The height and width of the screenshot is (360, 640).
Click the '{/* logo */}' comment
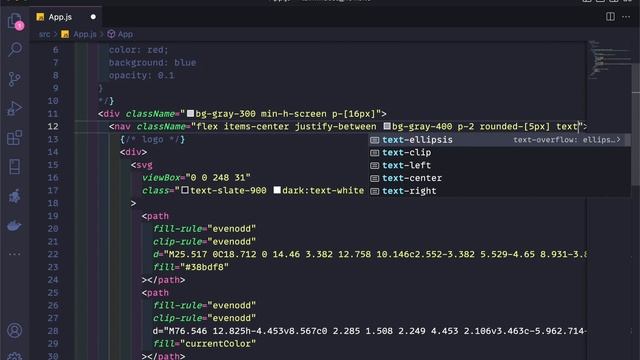(x=152, y=139)
